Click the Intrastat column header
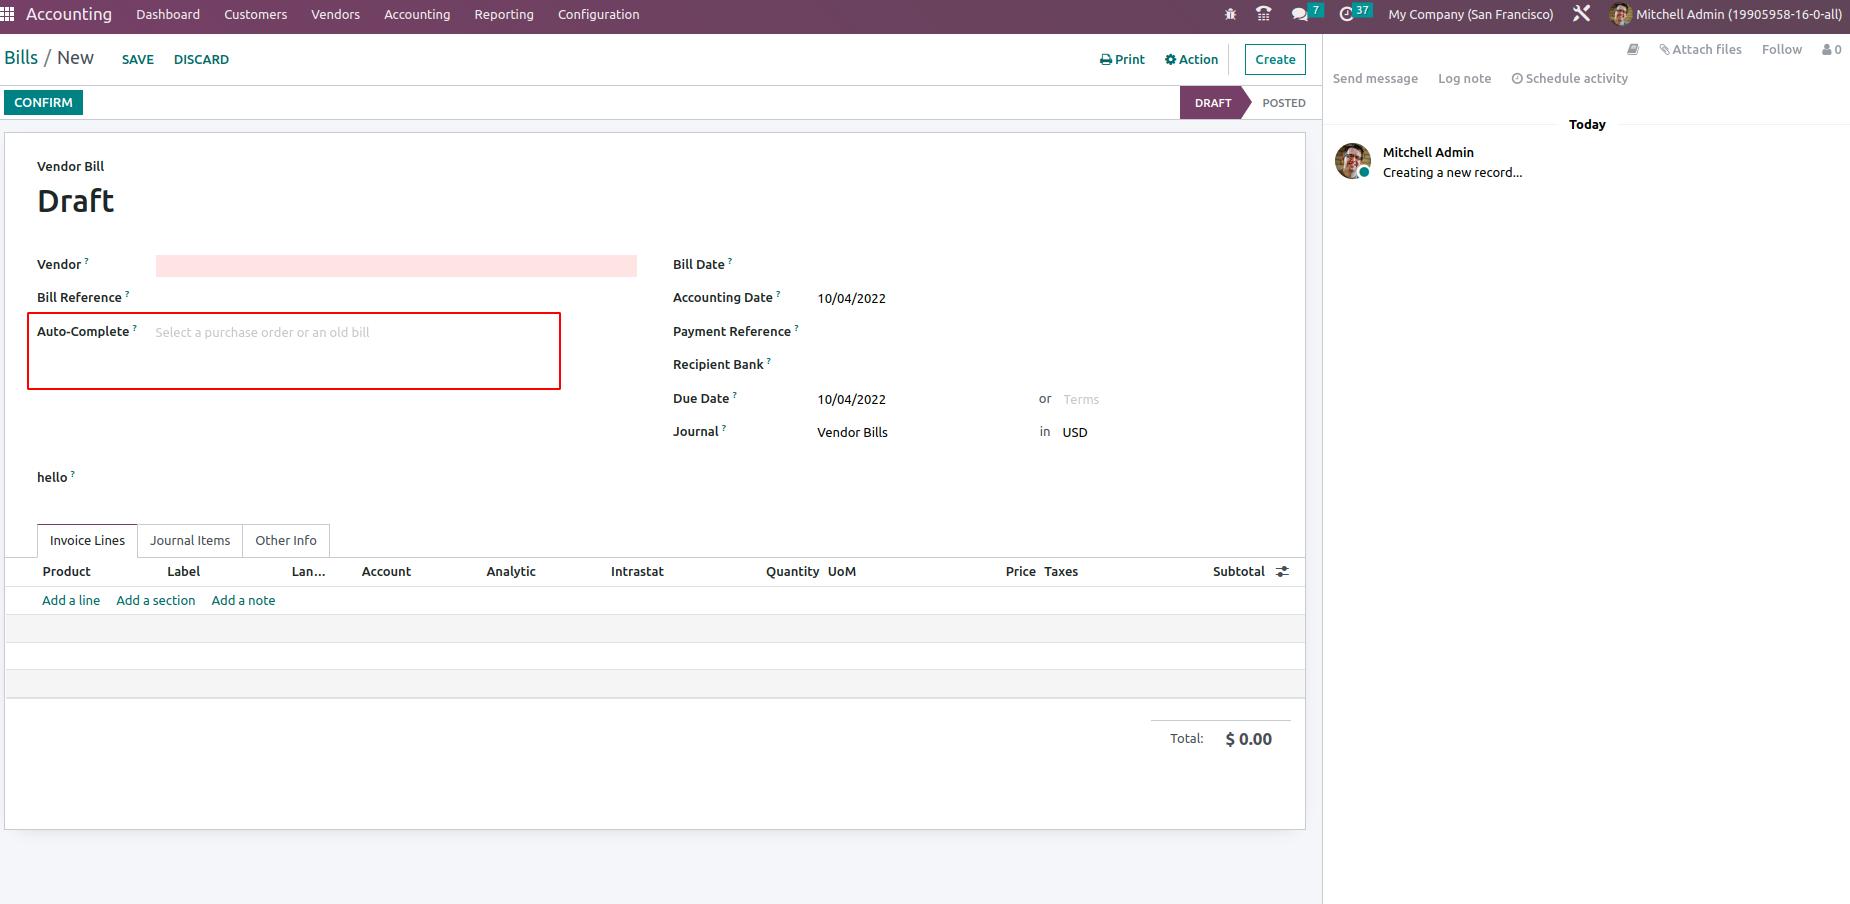Screen dimensions: 1850x904 point(637,571)
